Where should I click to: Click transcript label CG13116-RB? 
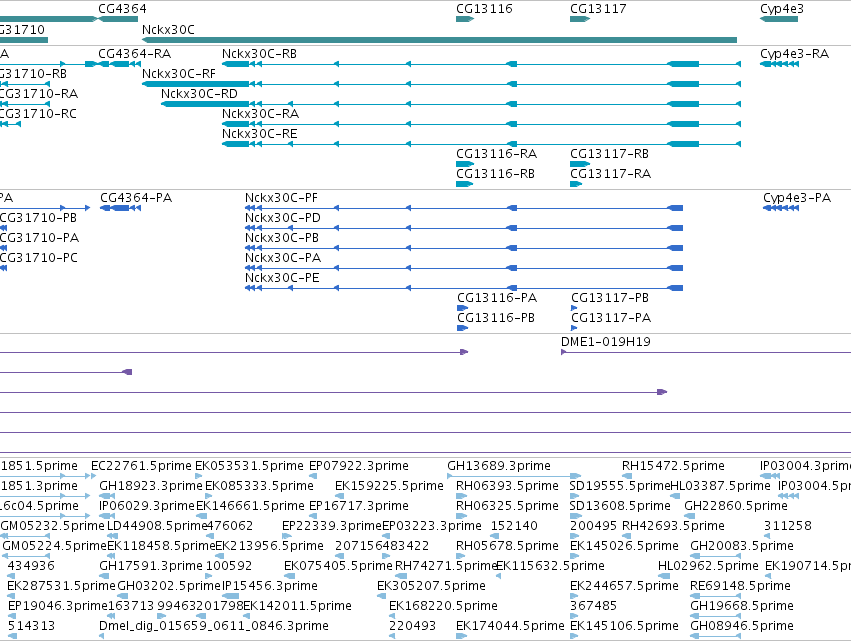pos(496,174)
